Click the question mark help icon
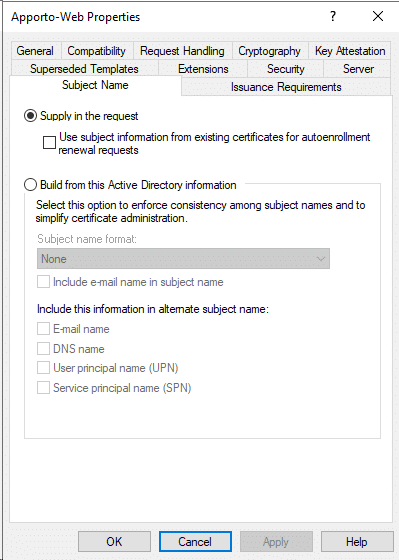 [333, 16]
